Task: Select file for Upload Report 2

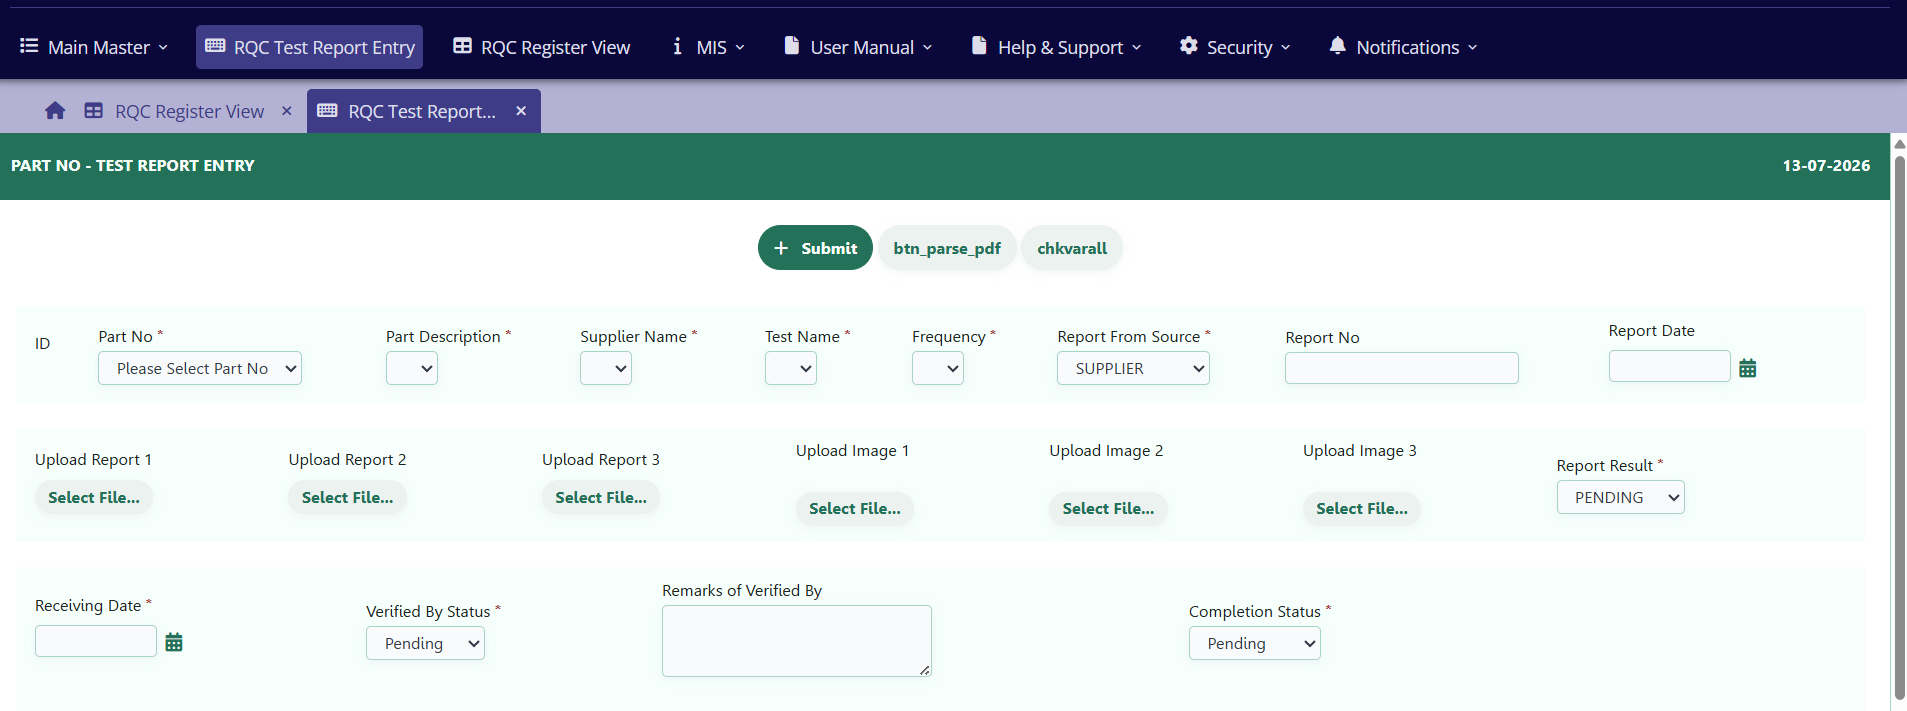Action: [x=347, y=497]
